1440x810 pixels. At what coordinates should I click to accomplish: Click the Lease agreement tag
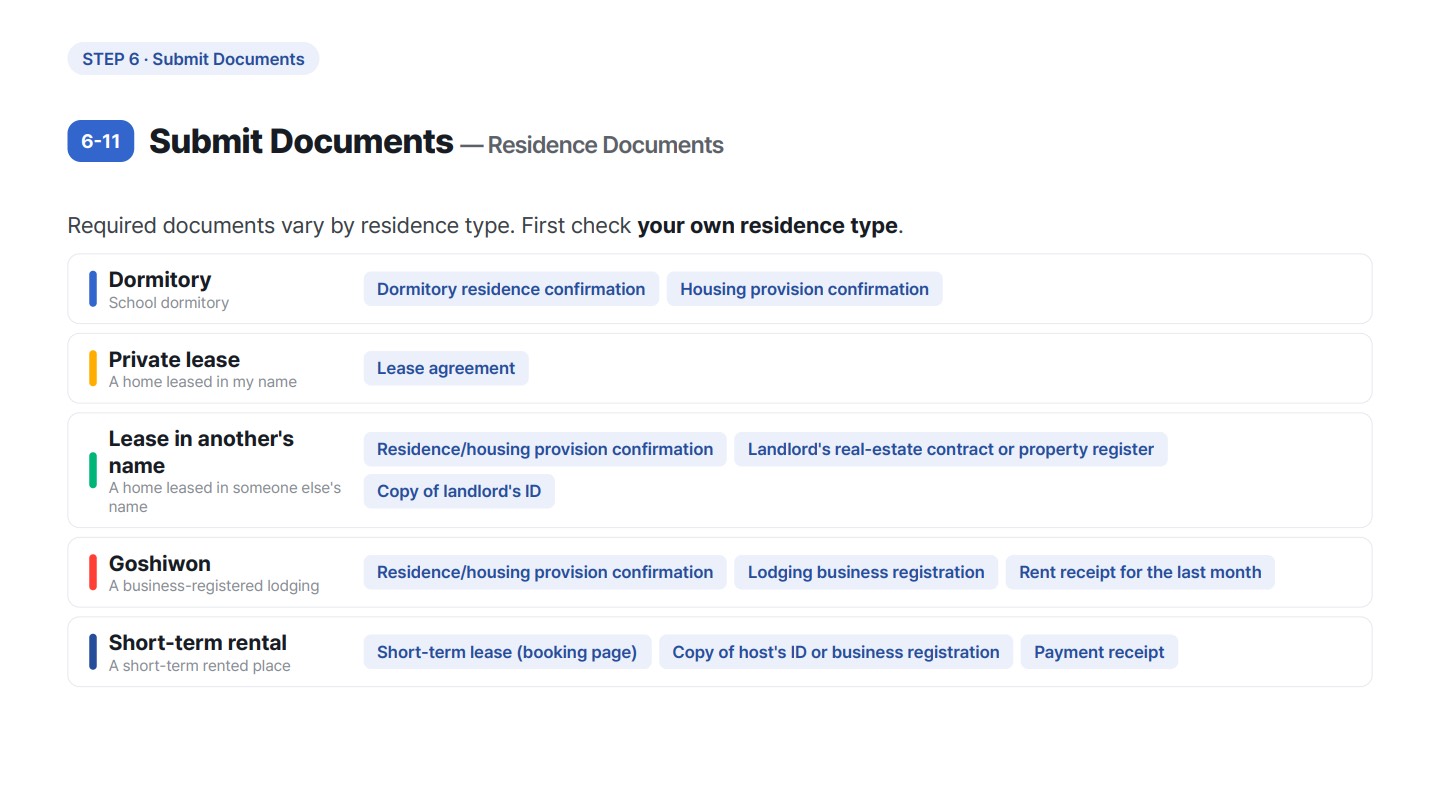point(446,368)
